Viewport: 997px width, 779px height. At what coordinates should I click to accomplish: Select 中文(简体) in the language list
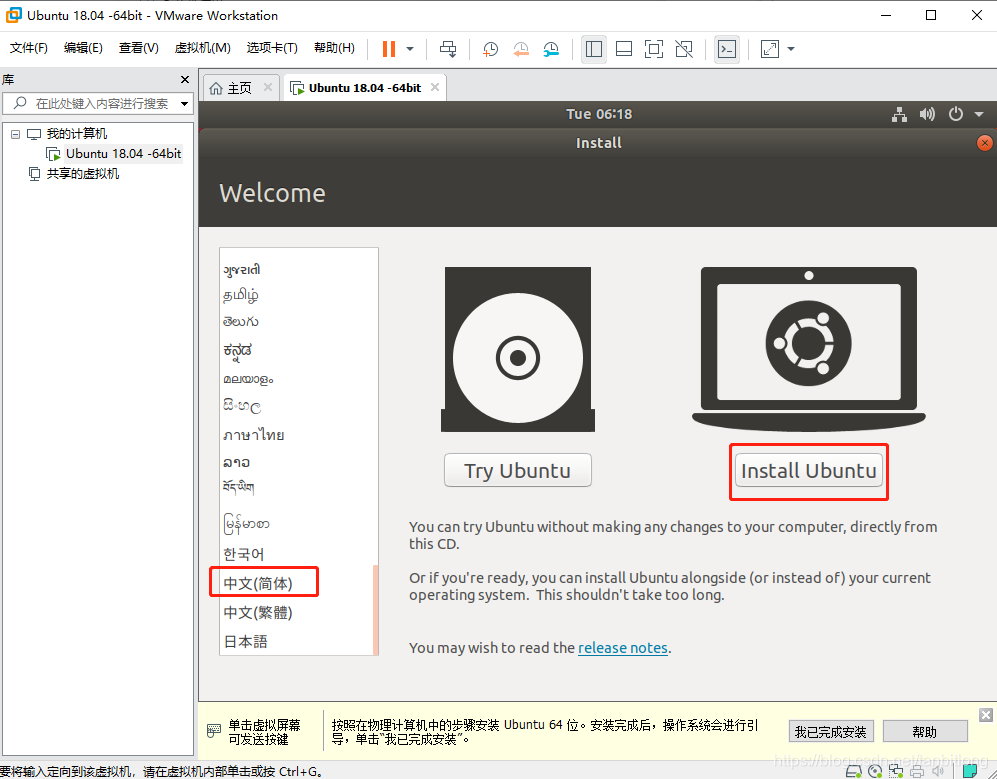click(x=258, y=583)
